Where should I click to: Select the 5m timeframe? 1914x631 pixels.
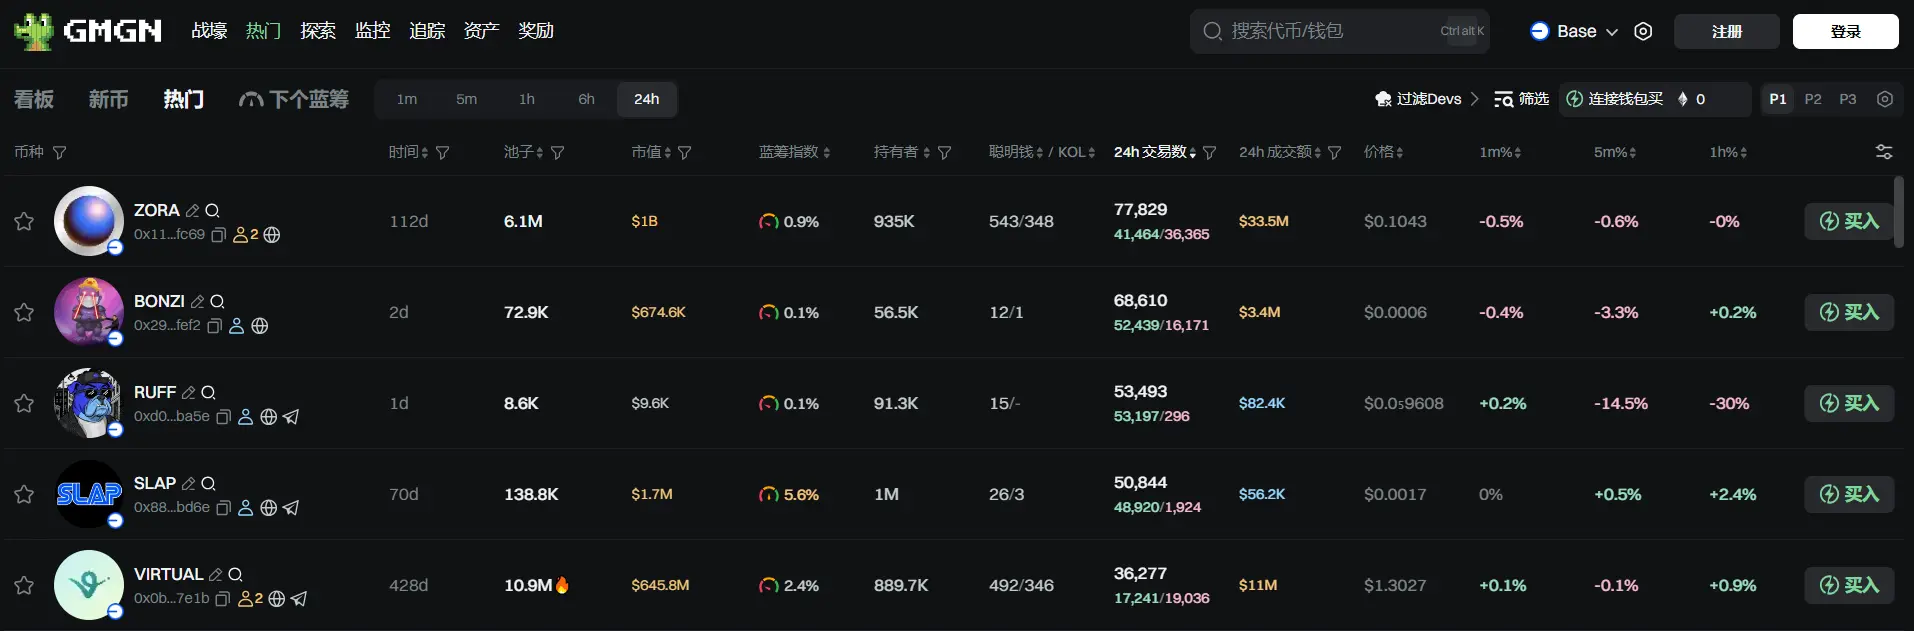pyautogui.click(x=467, y=99)
